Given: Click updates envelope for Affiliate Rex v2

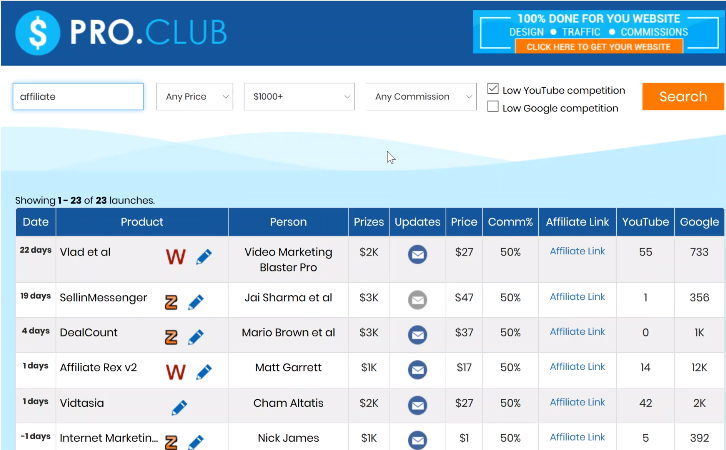Looking at the screenshot, I should click(x=418, y=369).
